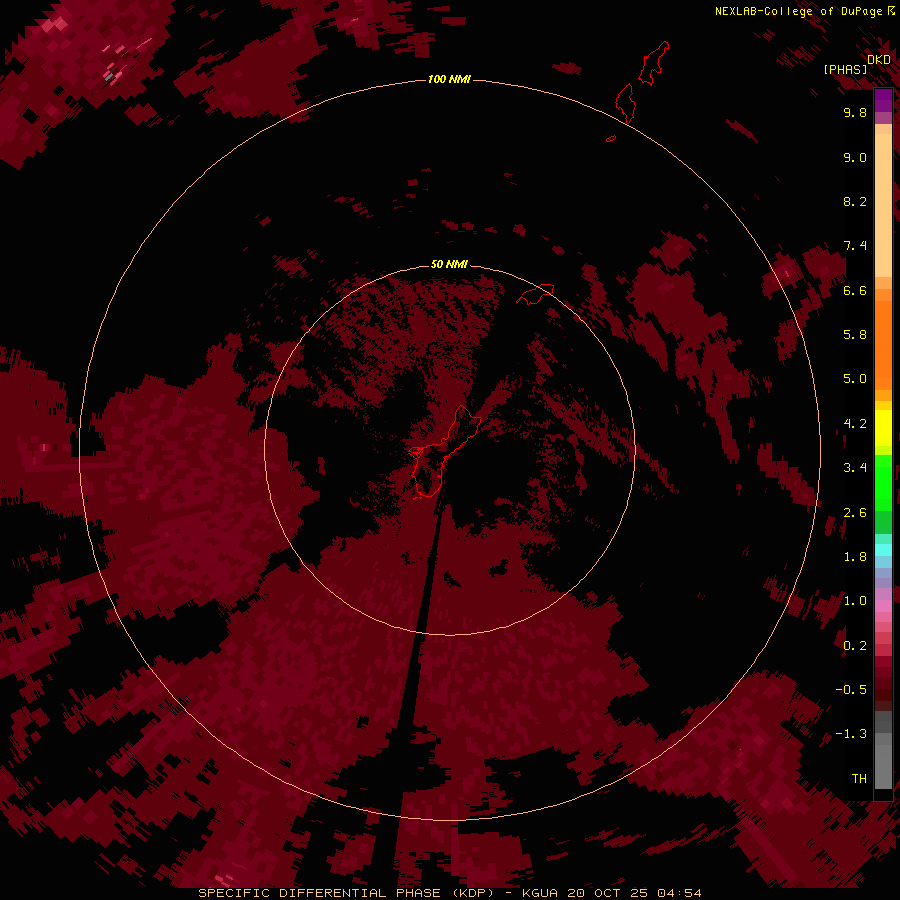Pick the gray segment near TH
The width and height of the screenshot is (900, 900).
[883, 766]
